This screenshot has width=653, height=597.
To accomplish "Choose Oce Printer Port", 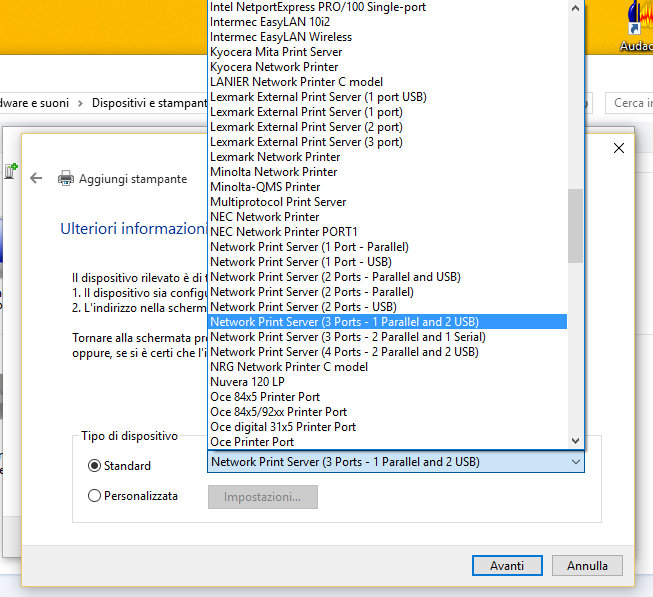I will pyautogui.click(x=387, y=441).
